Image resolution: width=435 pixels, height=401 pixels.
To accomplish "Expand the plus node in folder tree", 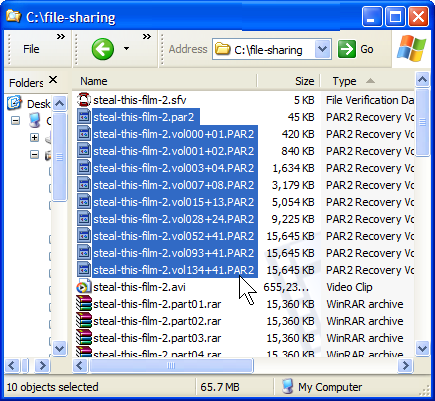I will [34, 137].
